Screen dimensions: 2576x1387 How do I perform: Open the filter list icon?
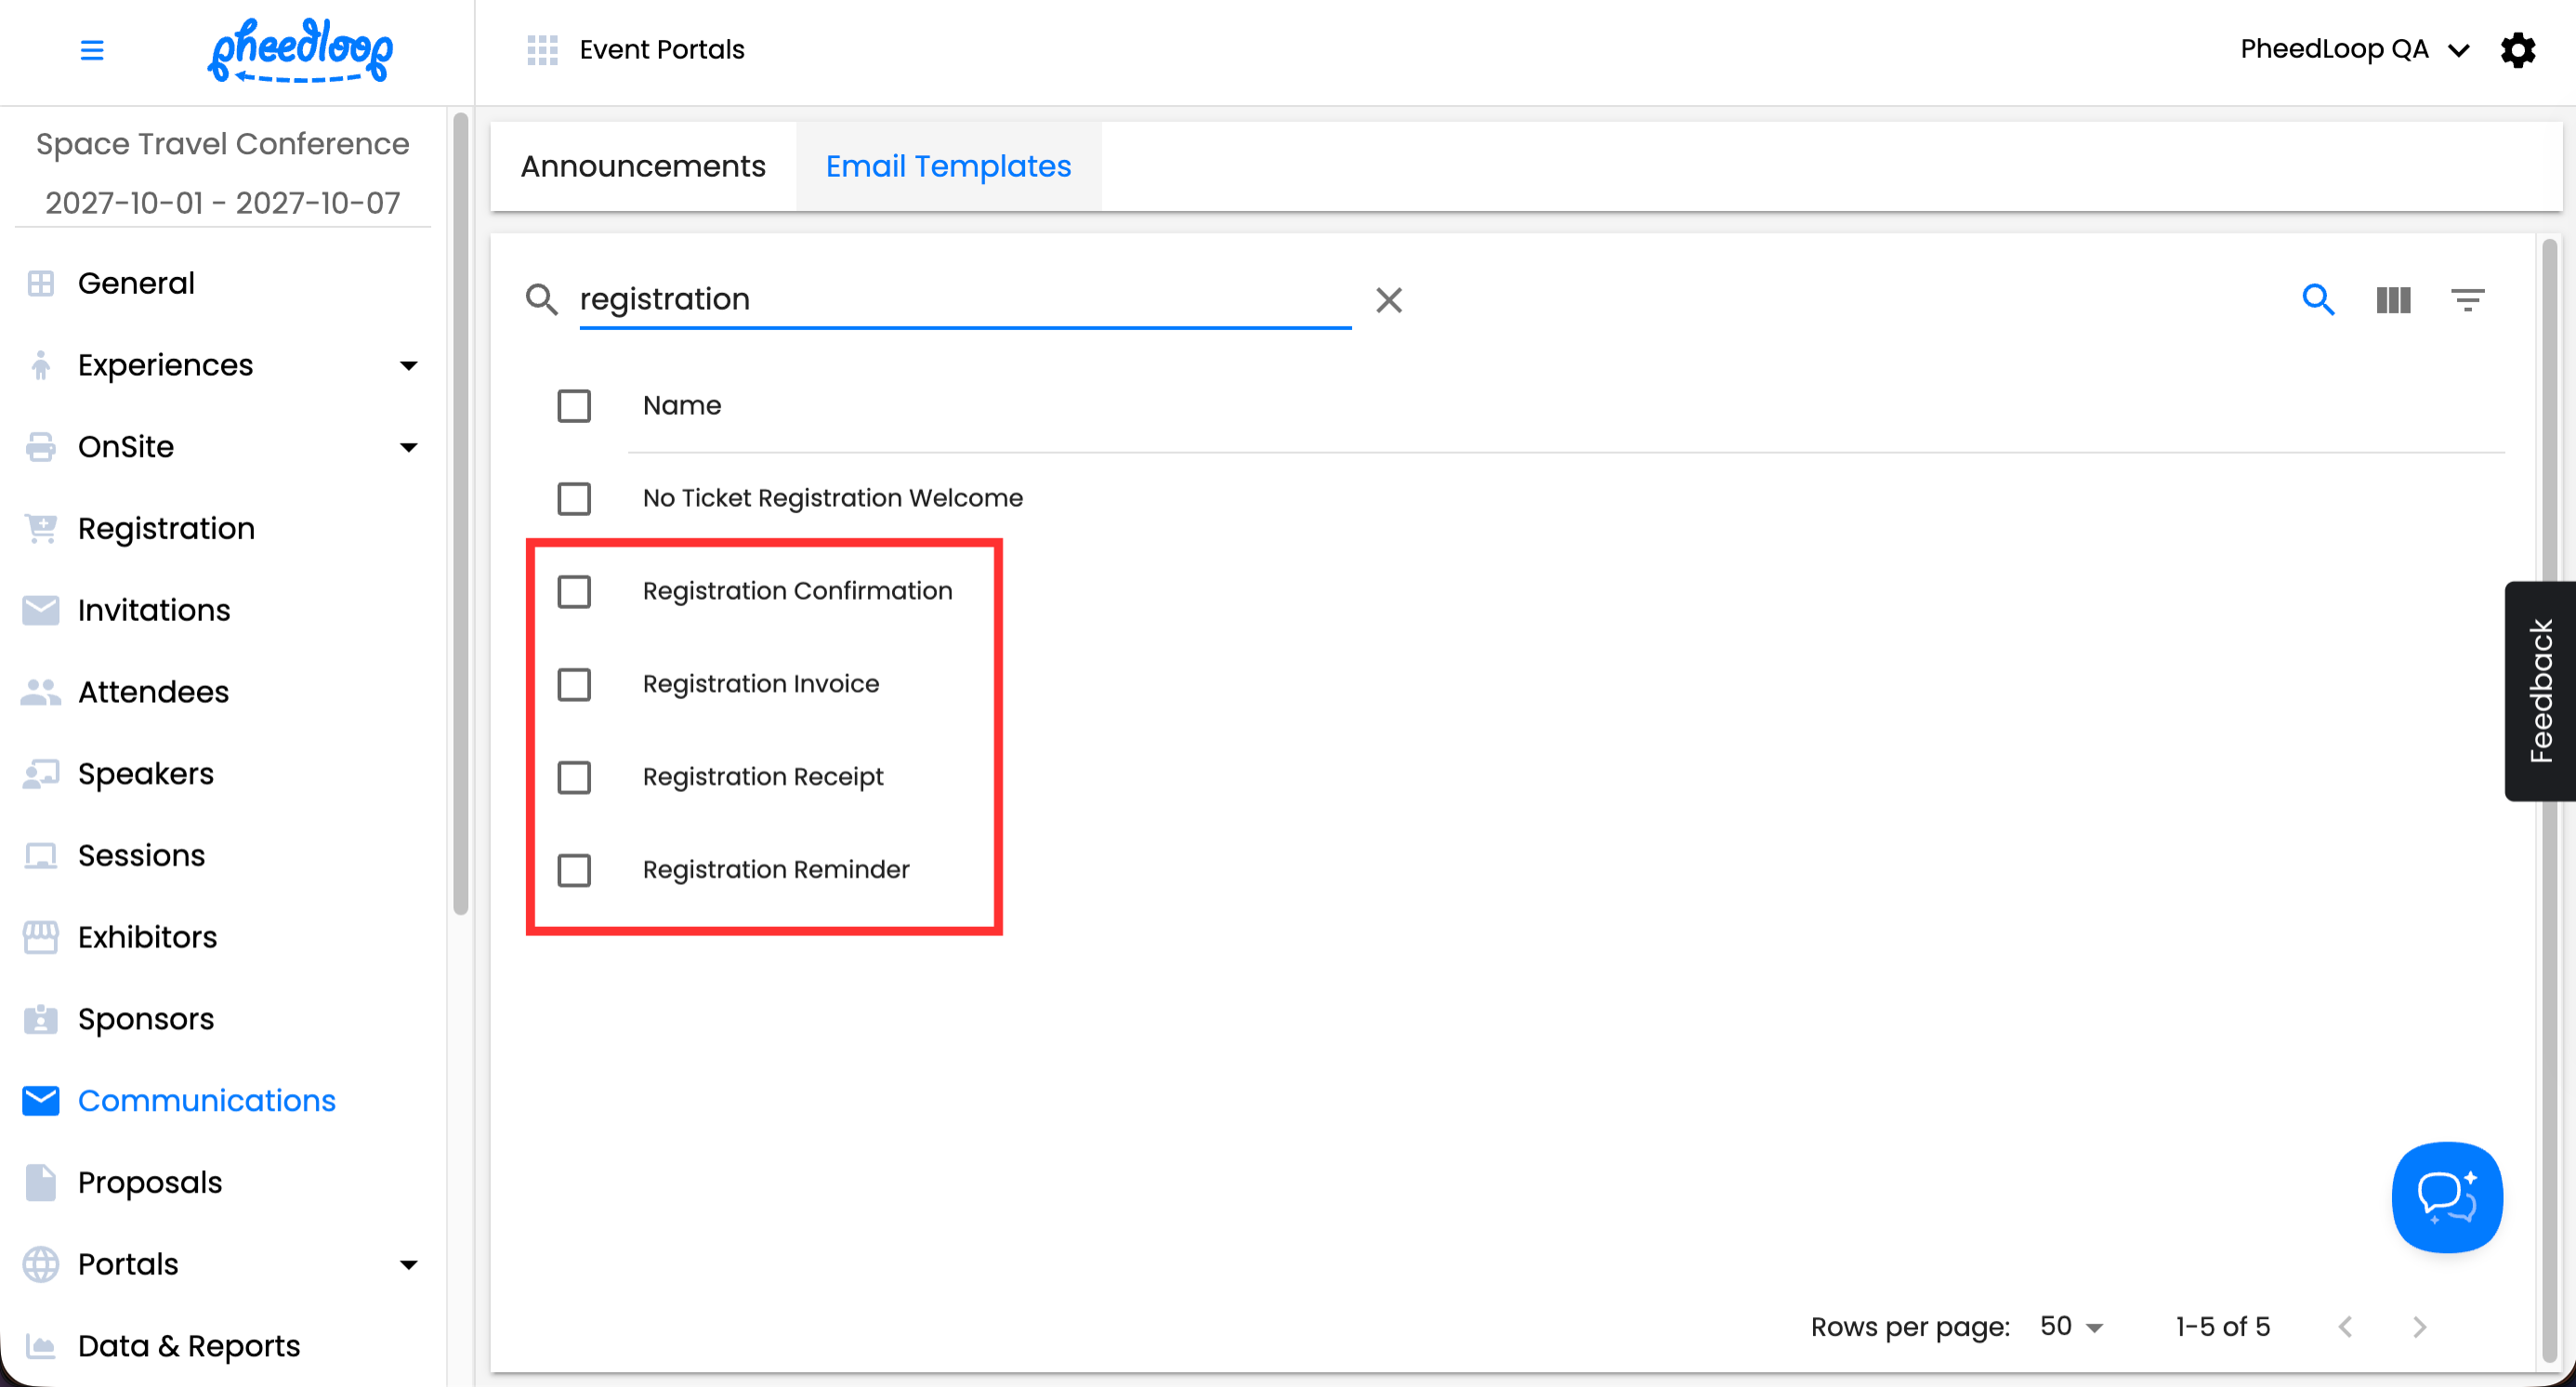2467,299
